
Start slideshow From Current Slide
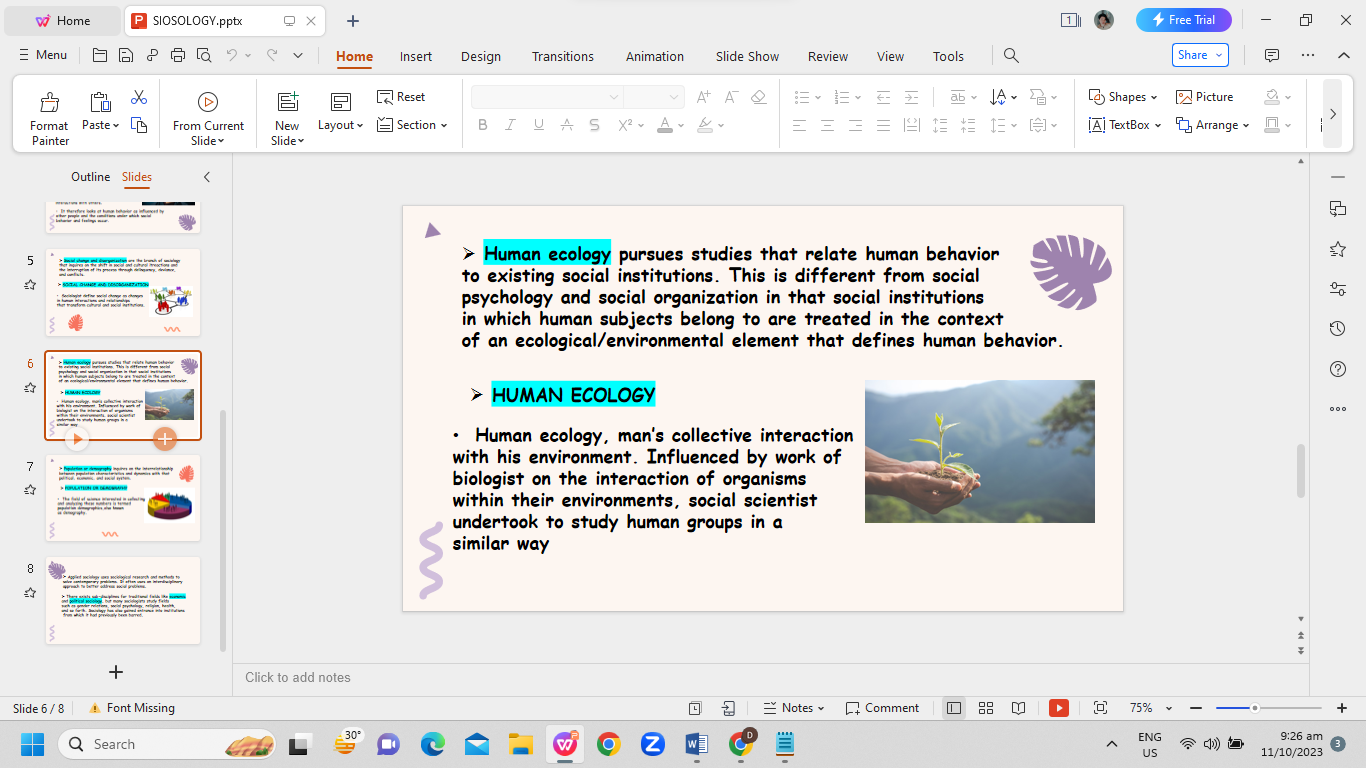click(x=208, y=102)
